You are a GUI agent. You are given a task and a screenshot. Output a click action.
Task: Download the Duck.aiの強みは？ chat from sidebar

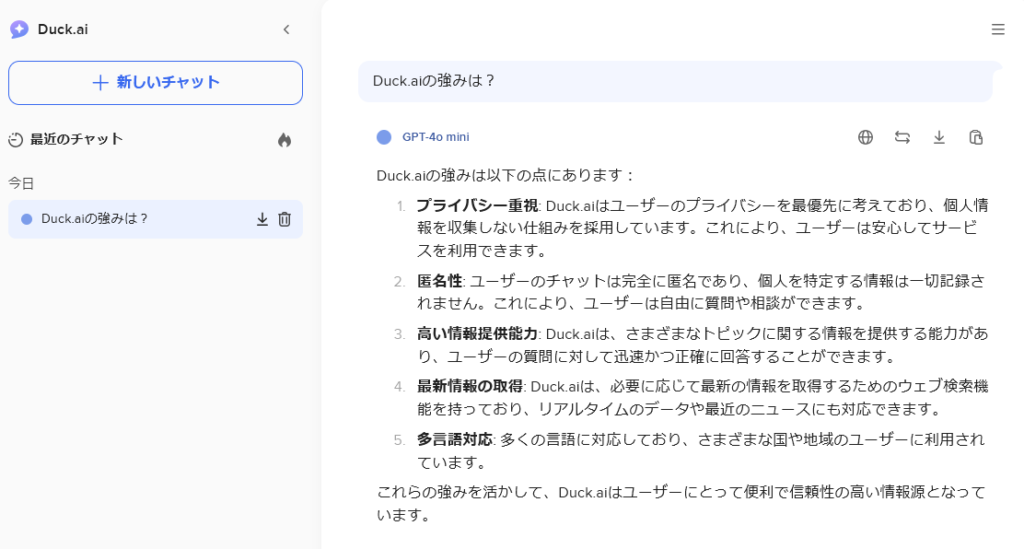[262, 219]
